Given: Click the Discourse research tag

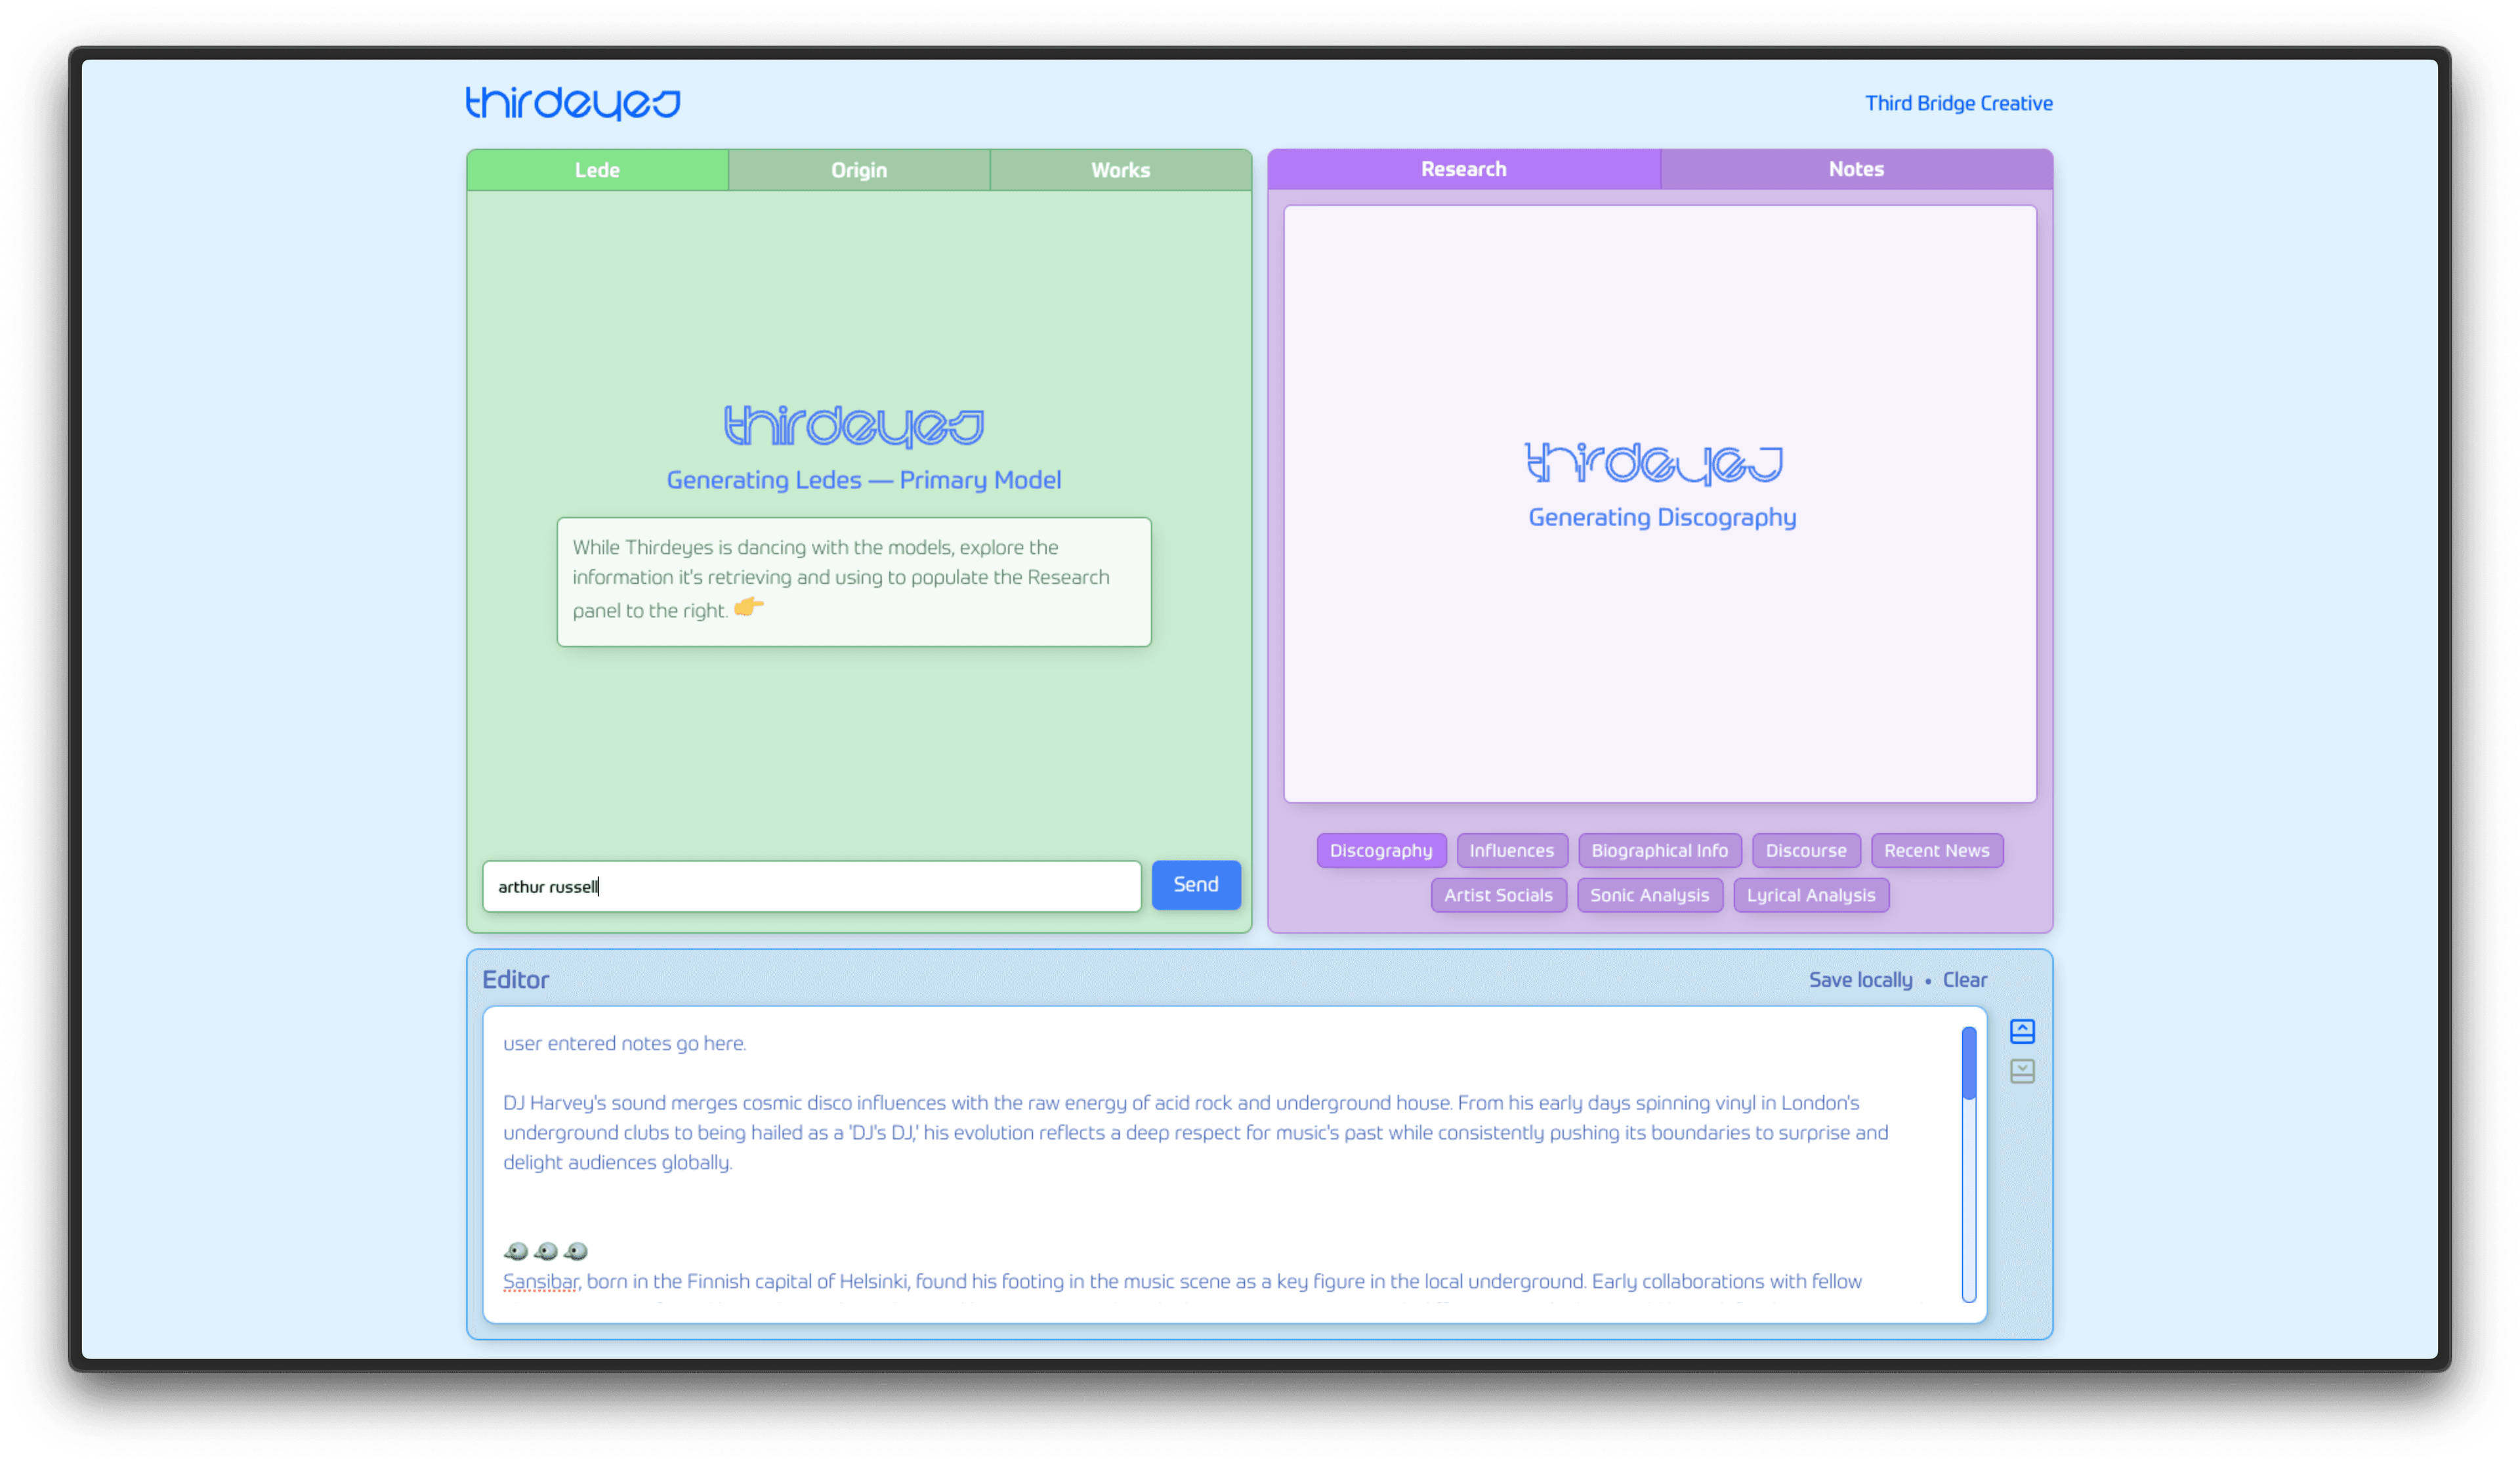Looking at the screenshot, I should (1806, 850).
